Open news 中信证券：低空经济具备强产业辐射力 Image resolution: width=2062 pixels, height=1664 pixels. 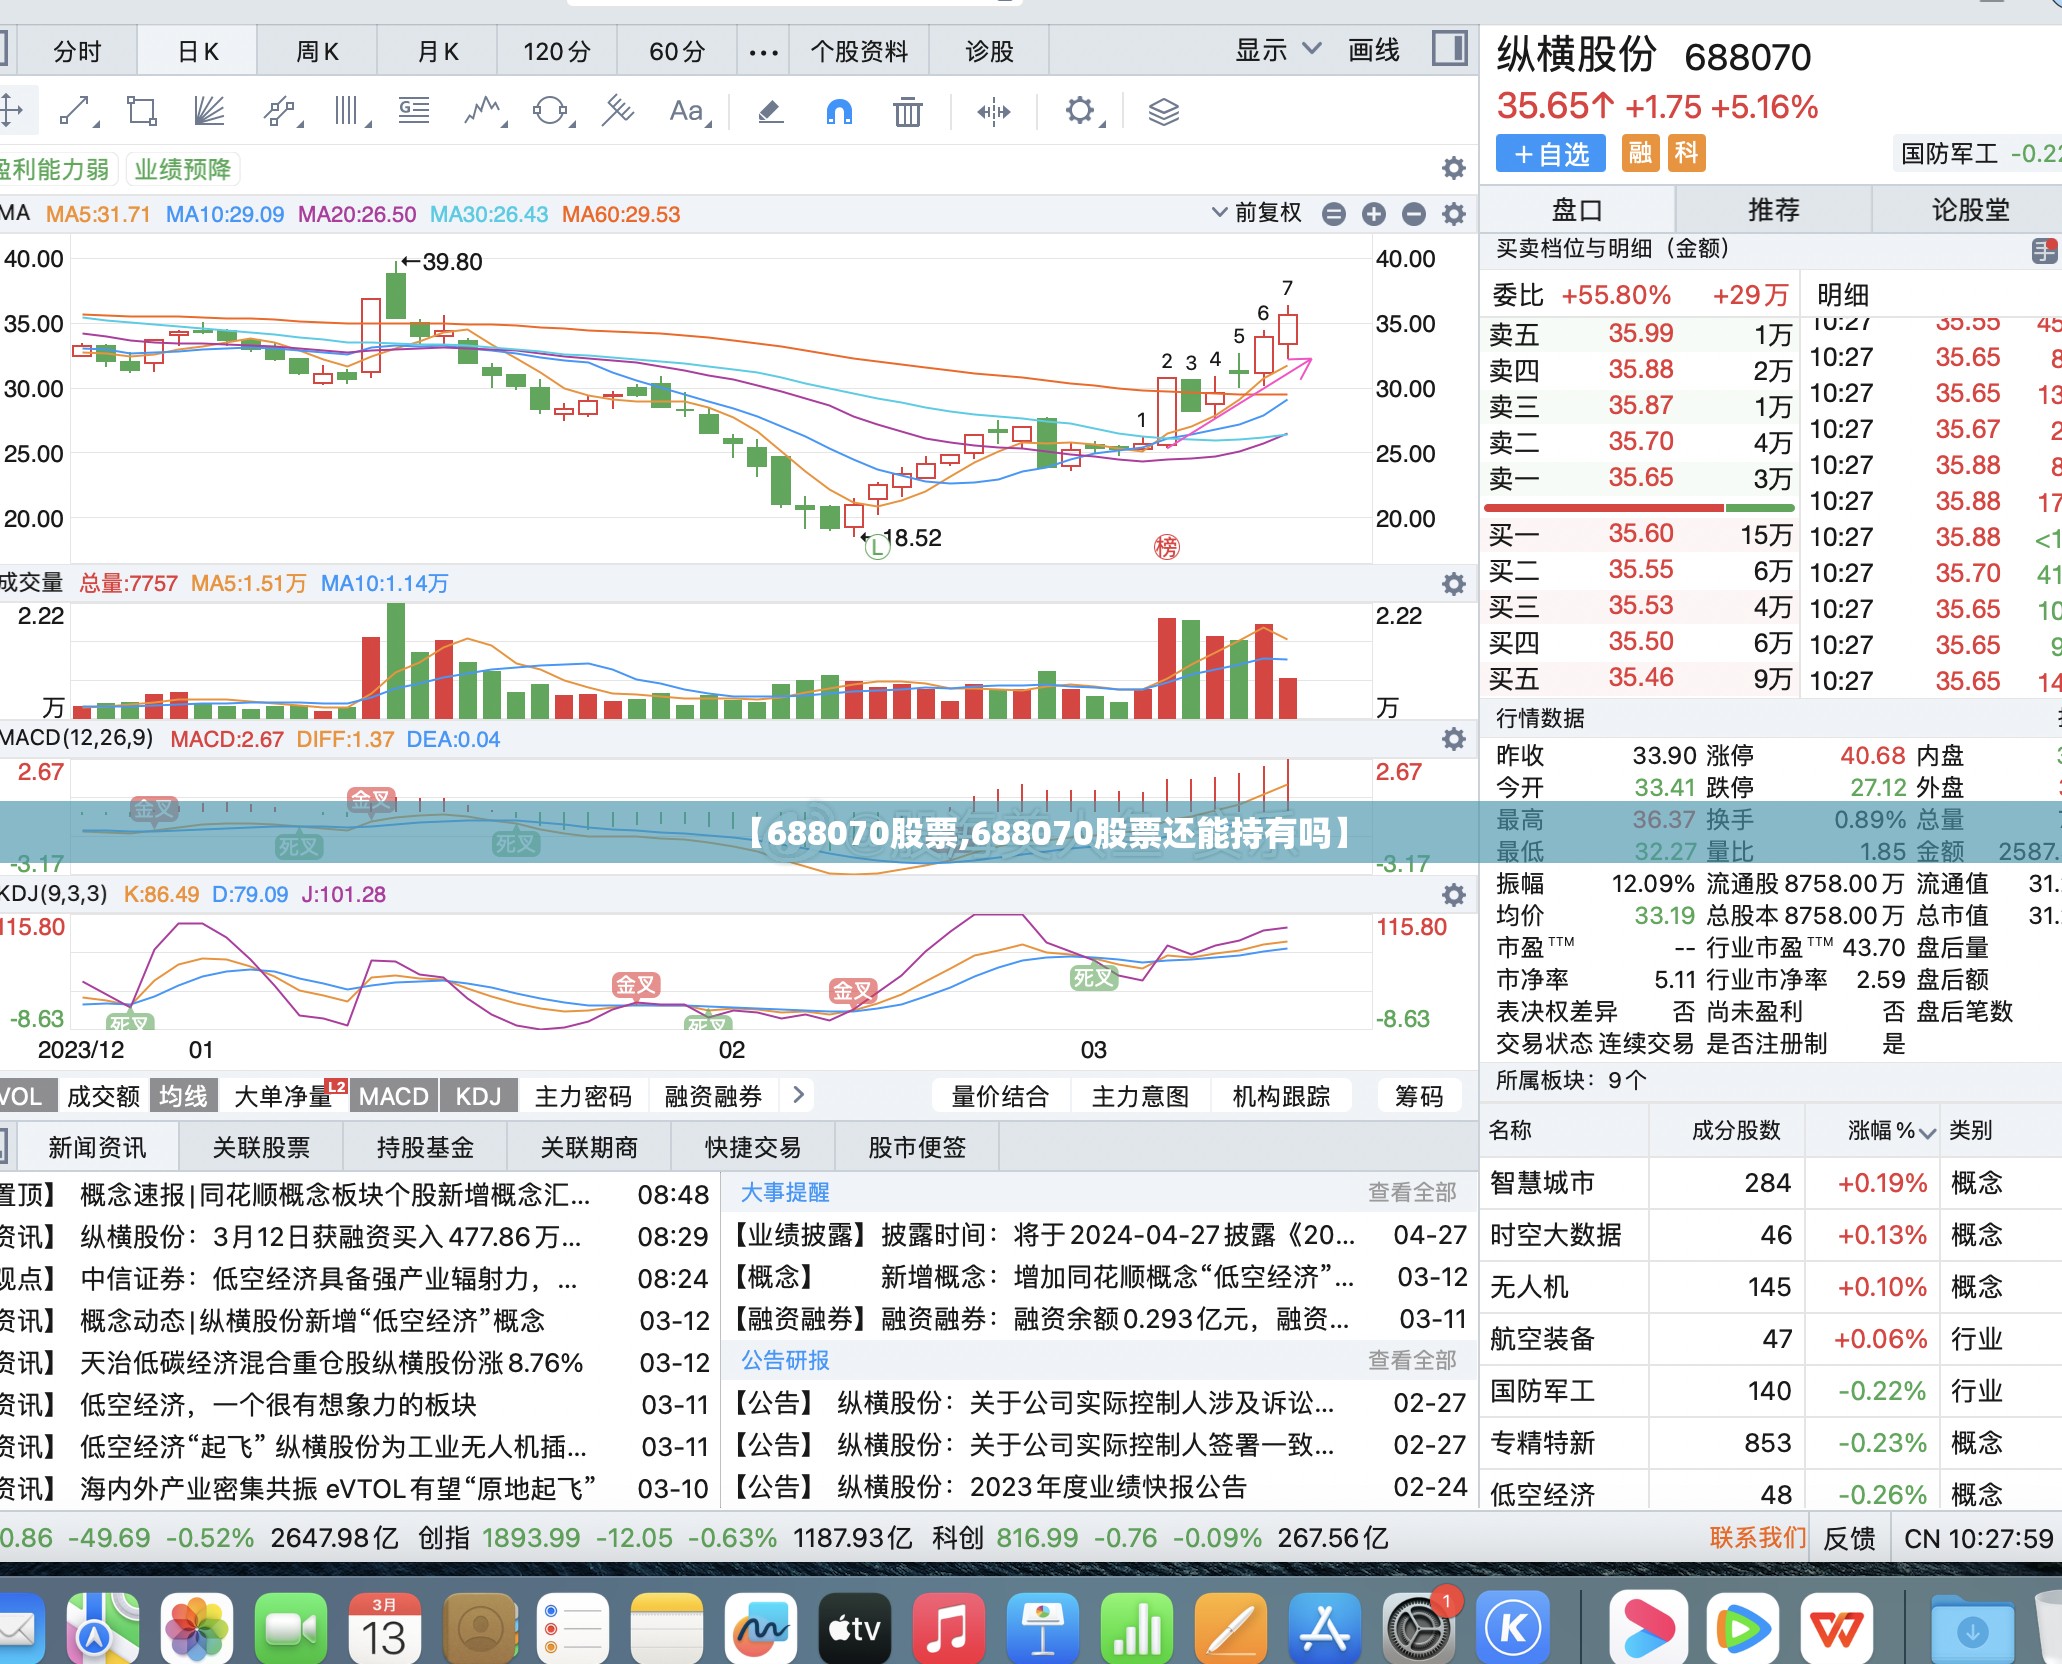328,1278
